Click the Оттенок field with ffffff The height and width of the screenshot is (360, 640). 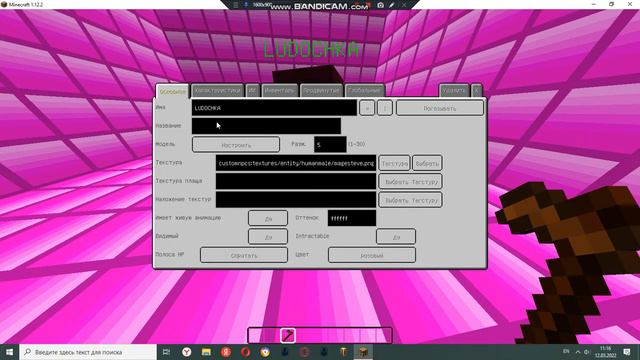(x=351, y=218)
